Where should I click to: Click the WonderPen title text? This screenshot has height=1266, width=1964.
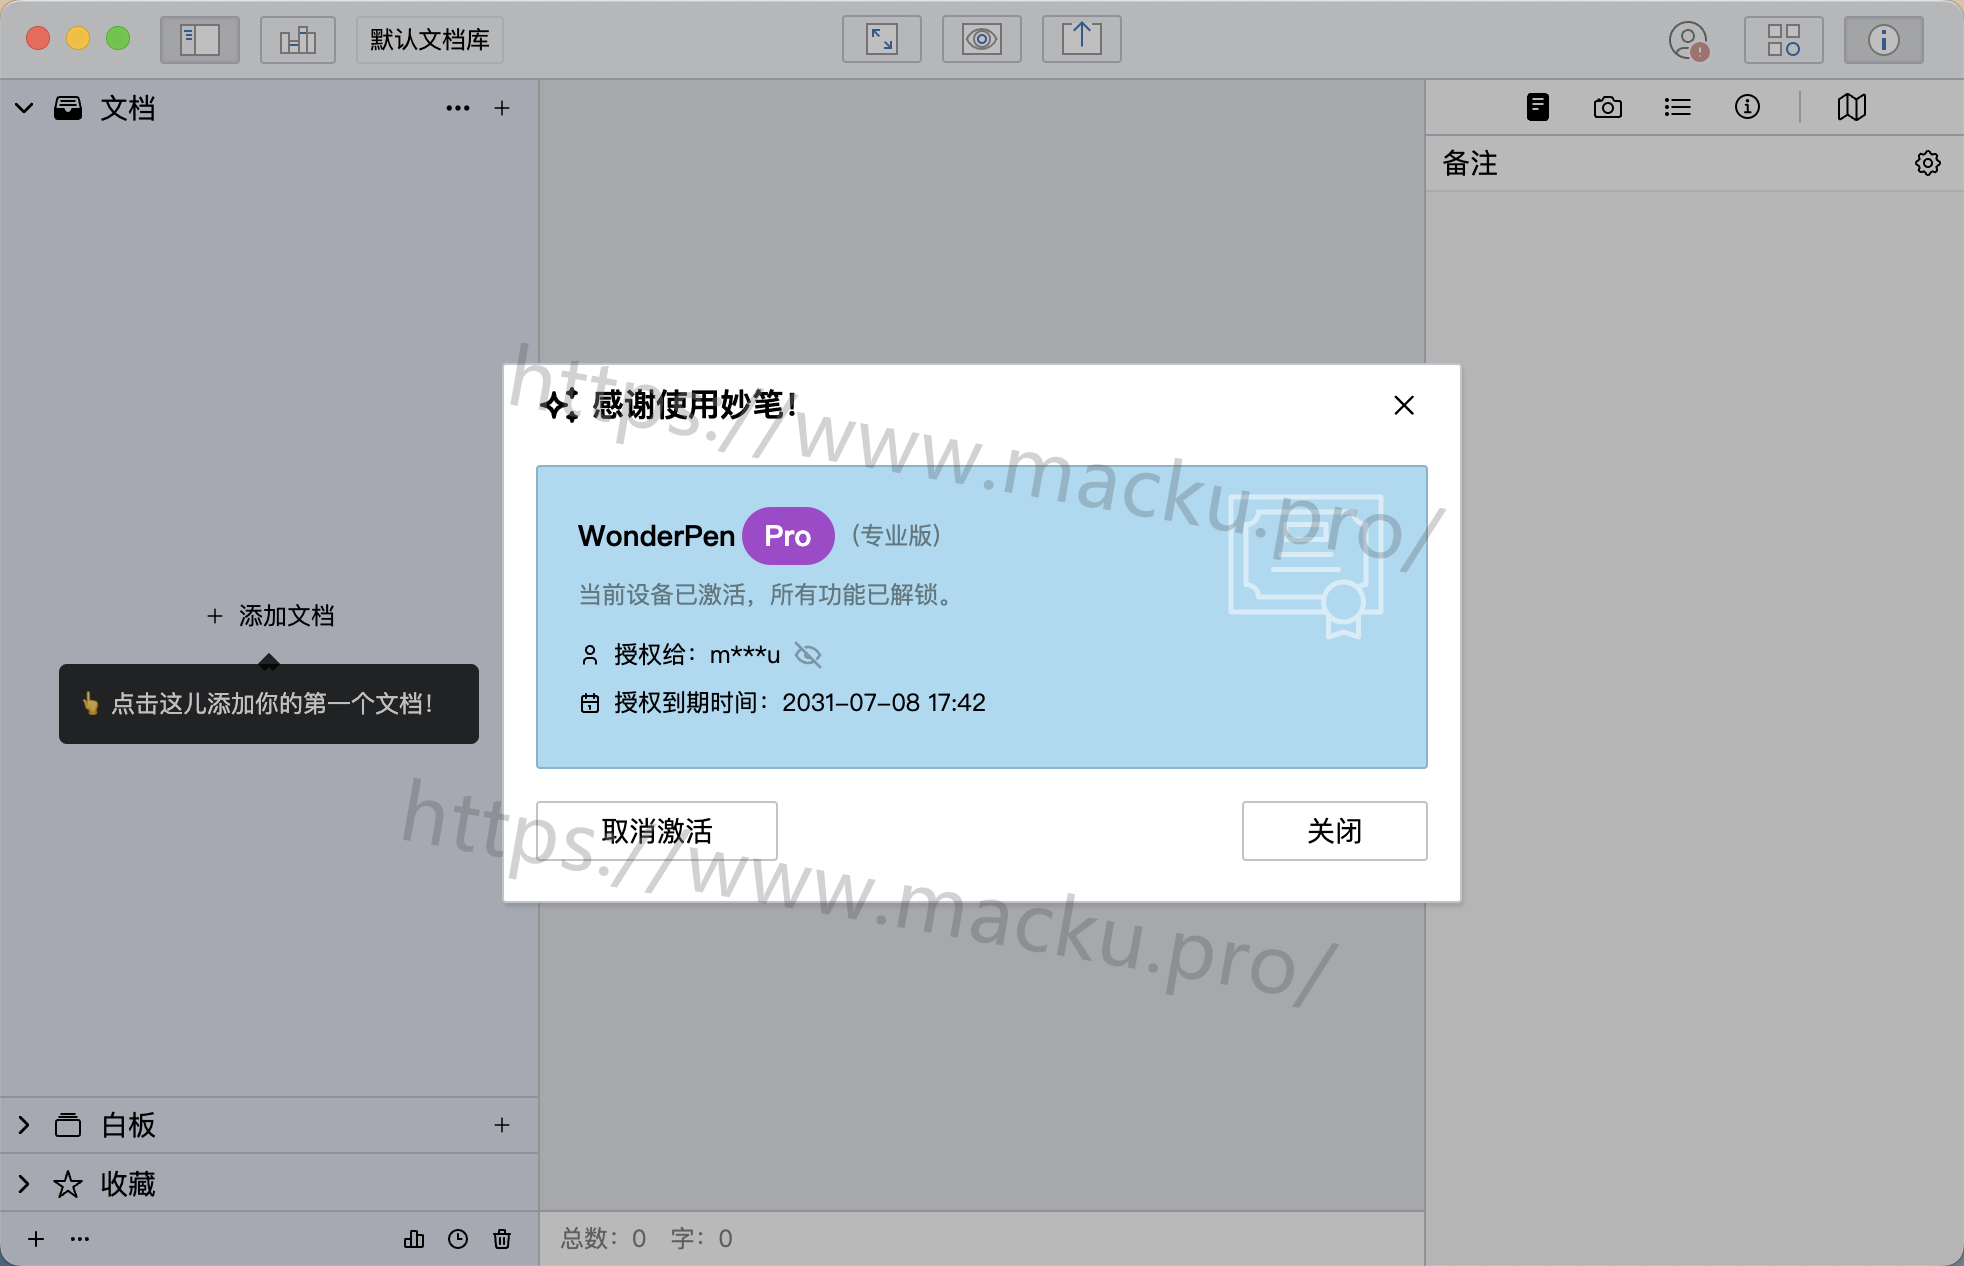(656, 536)
